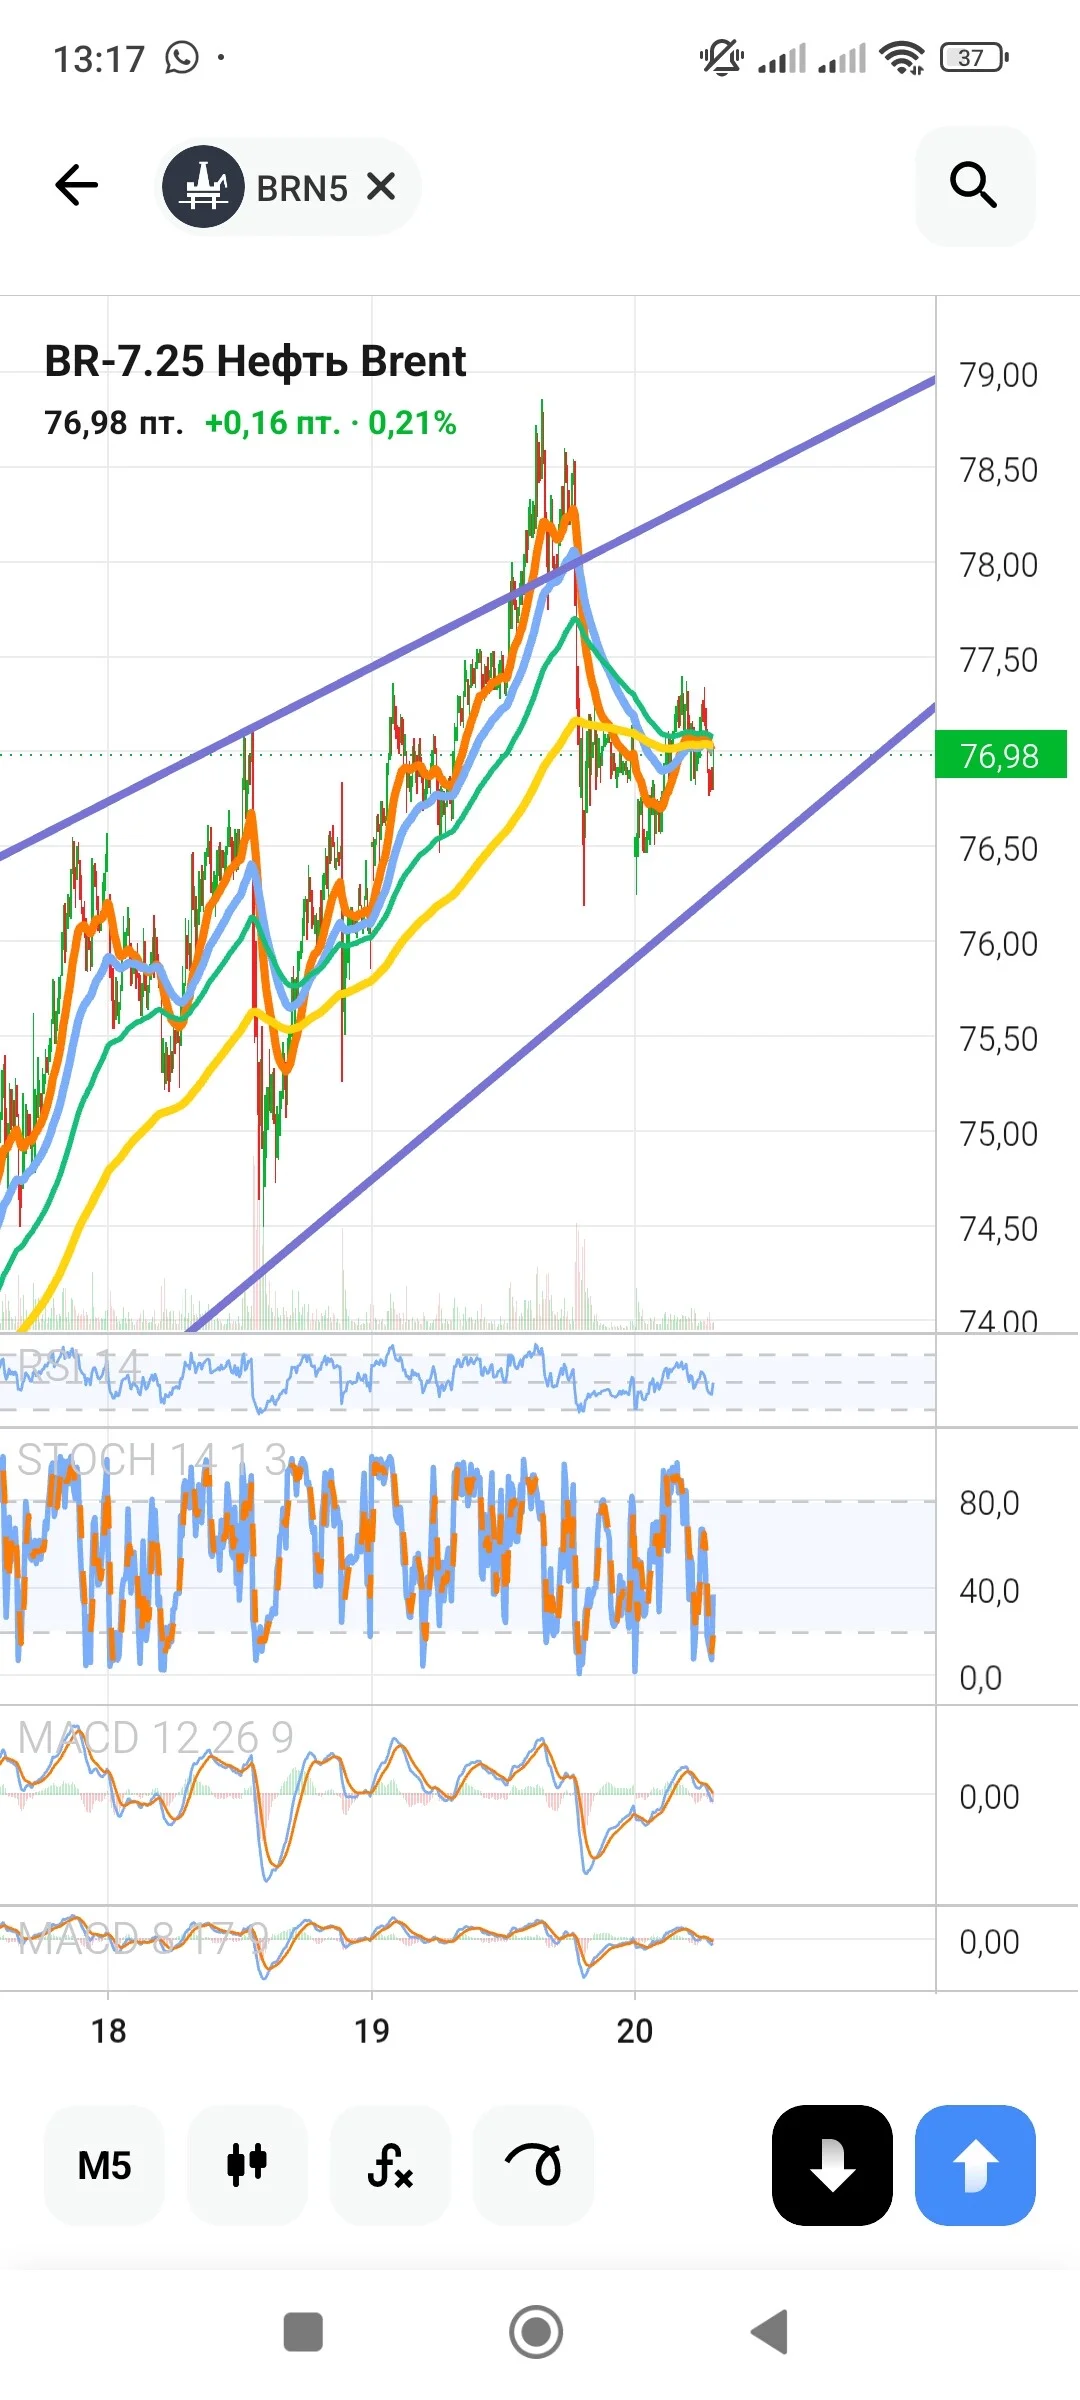Open the M5 timeframe selector
Screen dimensions: 1080x2400
click(104, 2165)
